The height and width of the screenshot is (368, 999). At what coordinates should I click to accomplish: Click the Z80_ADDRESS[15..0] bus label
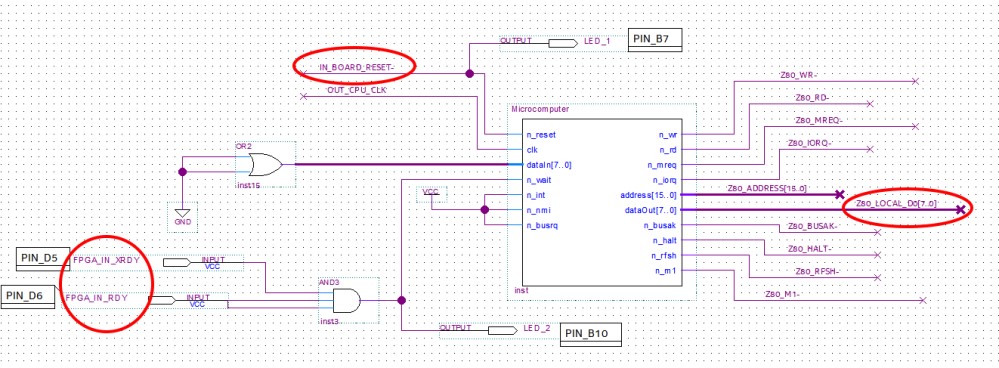[x=767, y=188]
